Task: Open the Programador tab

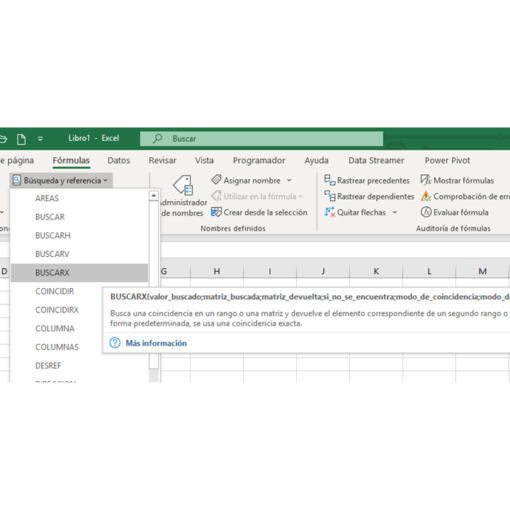Action: coord(259,160)
